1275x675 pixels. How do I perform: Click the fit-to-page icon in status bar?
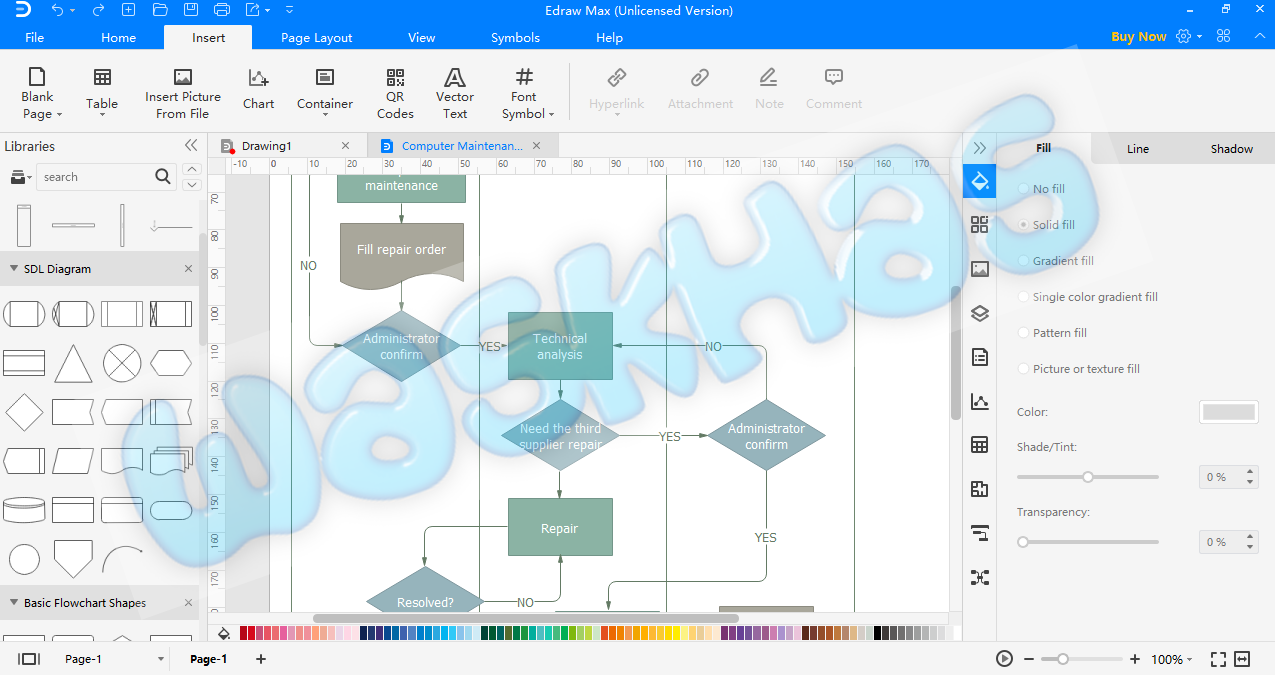pyautogui.click(x=1218, y=659)
